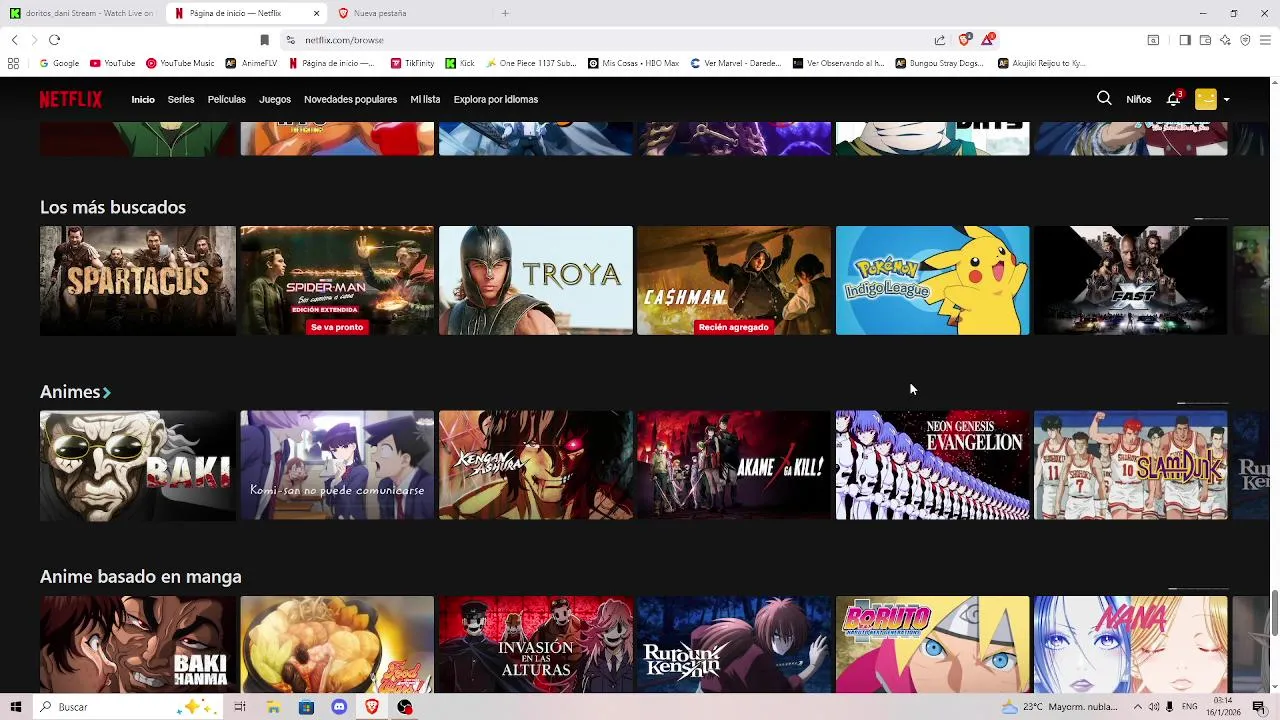
Task: Open Baki thumbnail in Animes row
Action: 138,465
